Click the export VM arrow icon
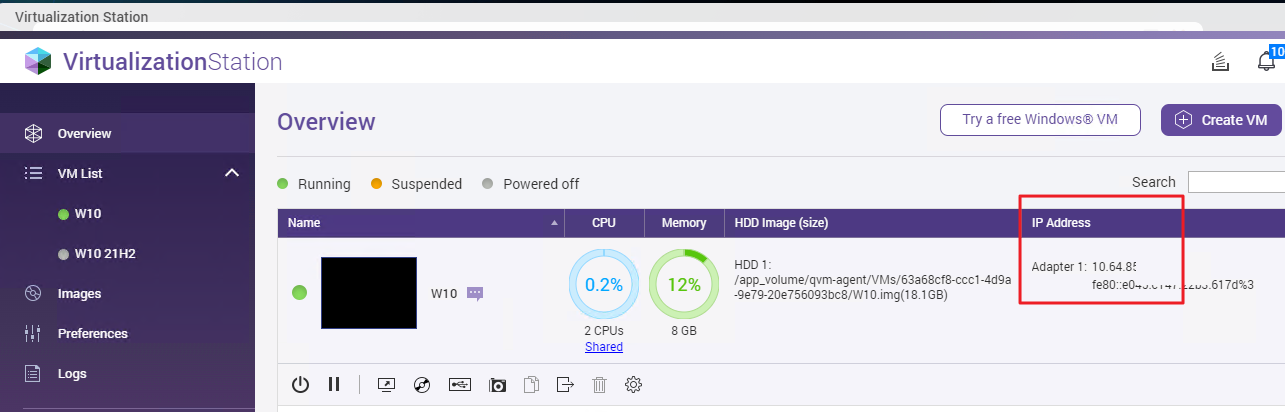The width and height of the screenshot is (1285, 412). coord(566,384)
